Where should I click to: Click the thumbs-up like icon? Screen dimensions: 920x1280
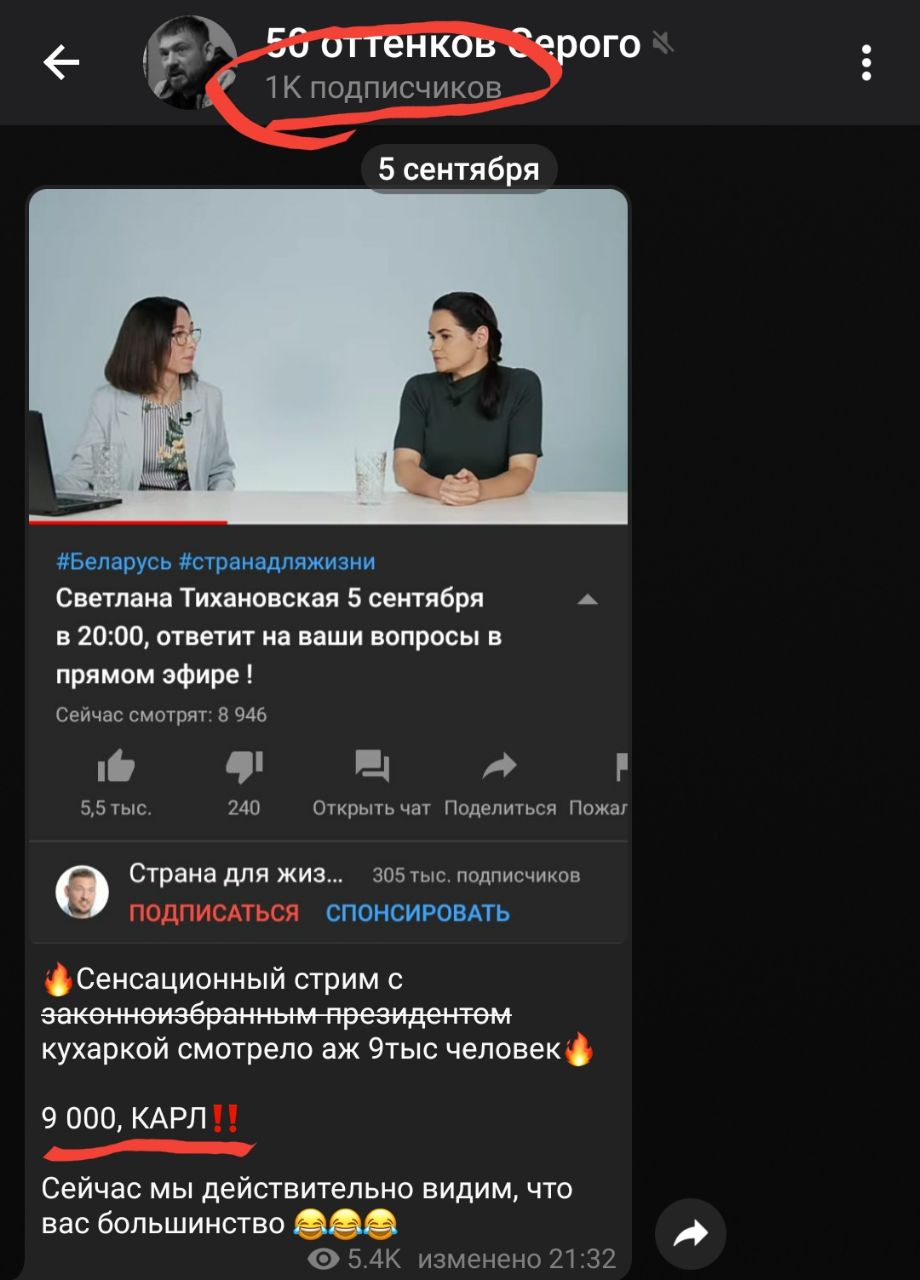click(116, 767)
